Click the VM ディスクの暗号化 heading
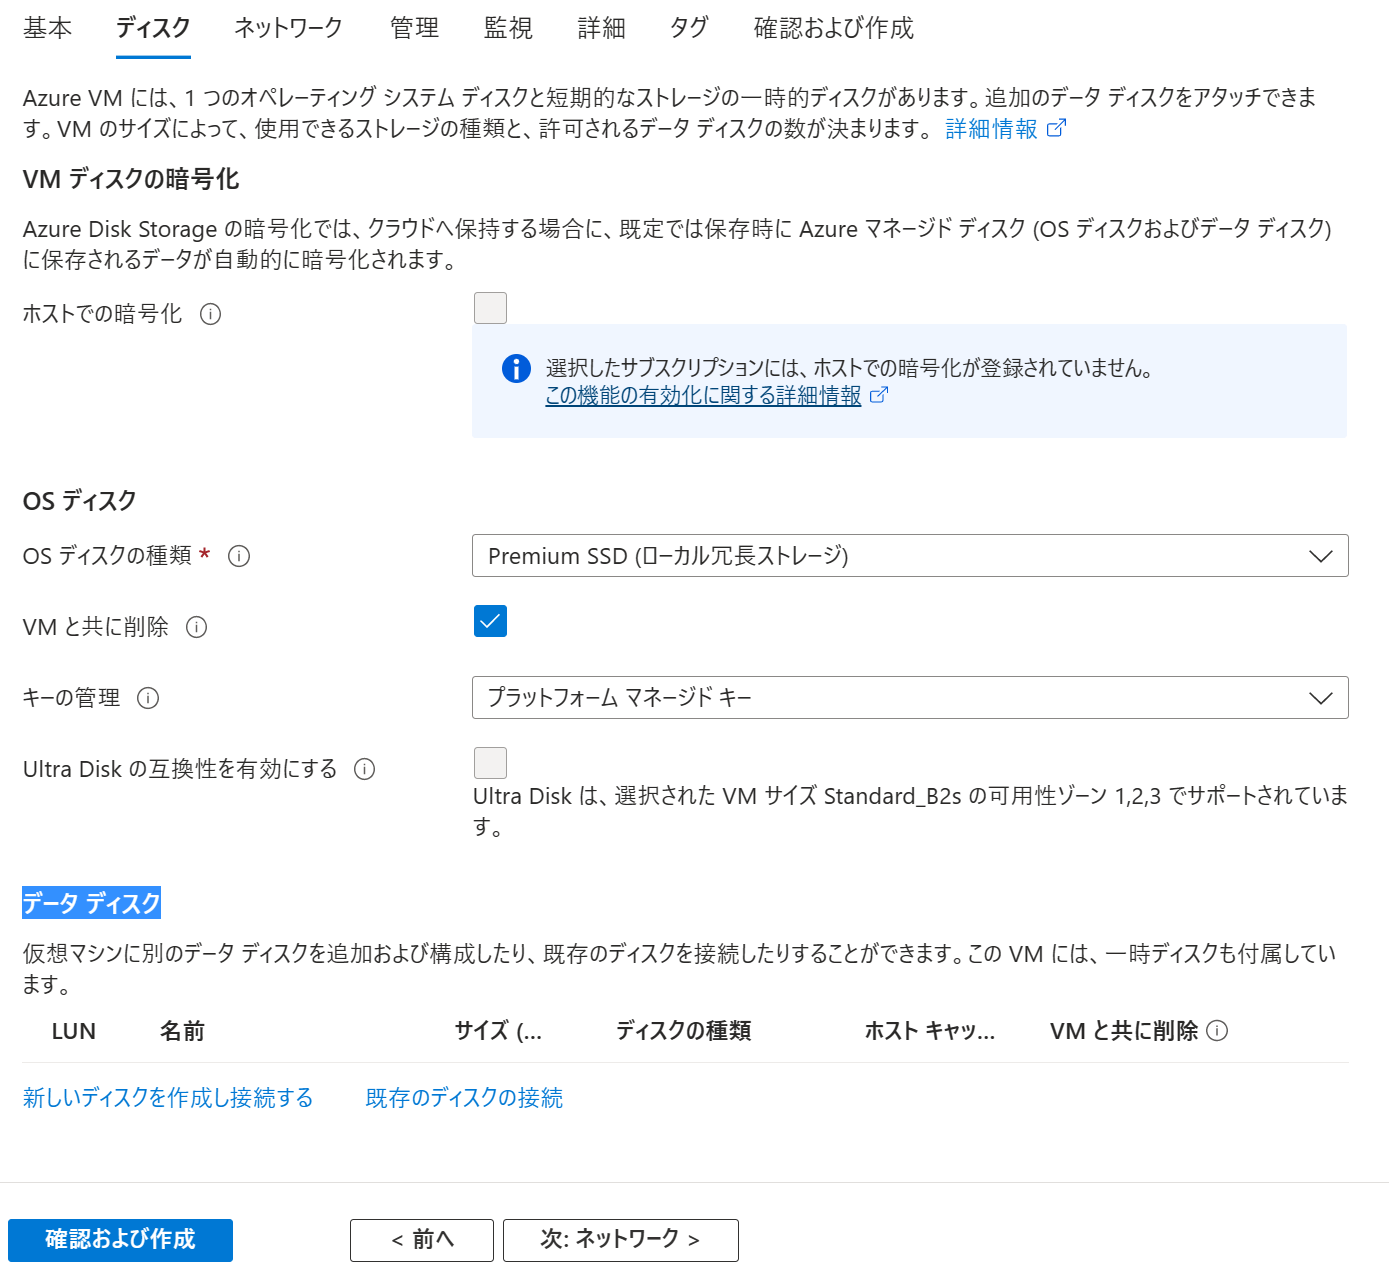The width and height of the screenshot is (1389, 1282). pyautogui.click(x=131, y=179)
